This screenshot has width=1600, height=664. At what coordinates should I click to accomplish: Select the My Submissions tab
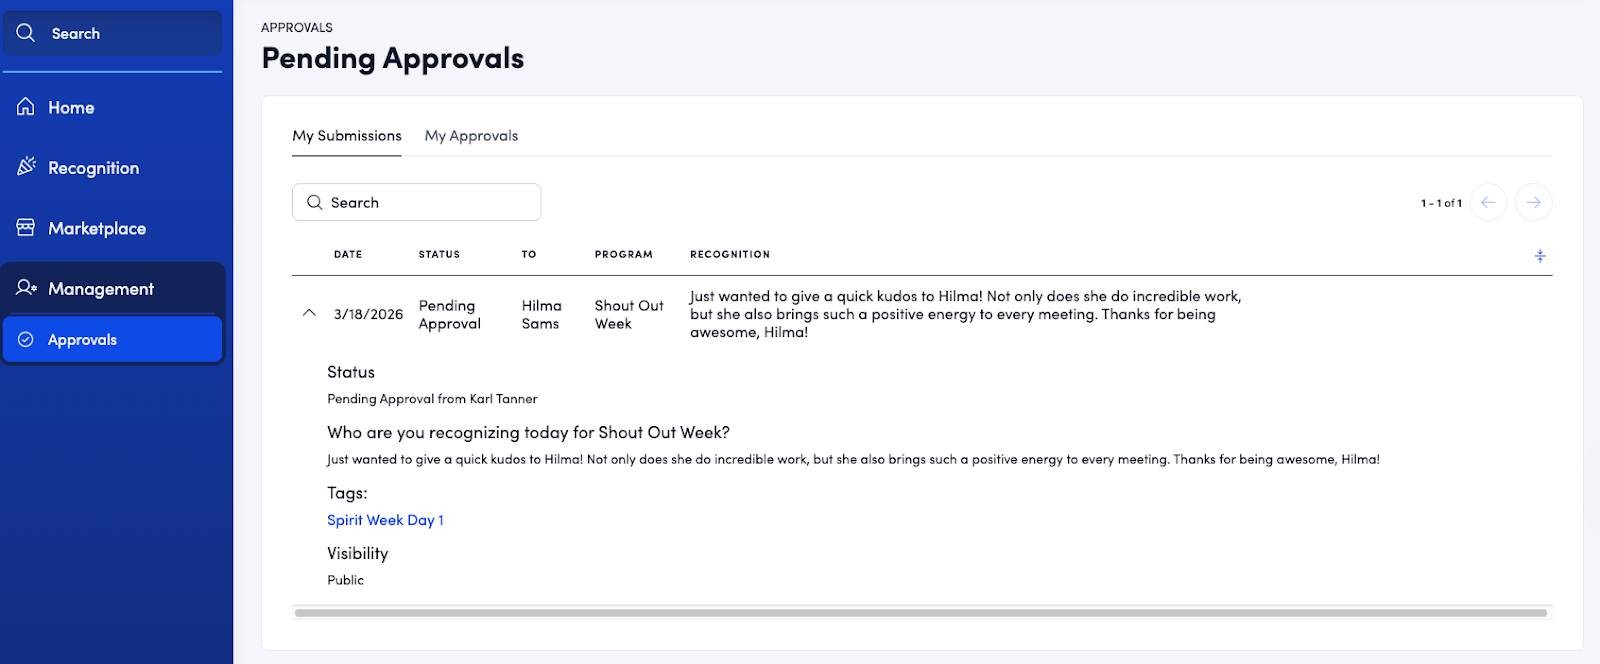click(347, 136)
